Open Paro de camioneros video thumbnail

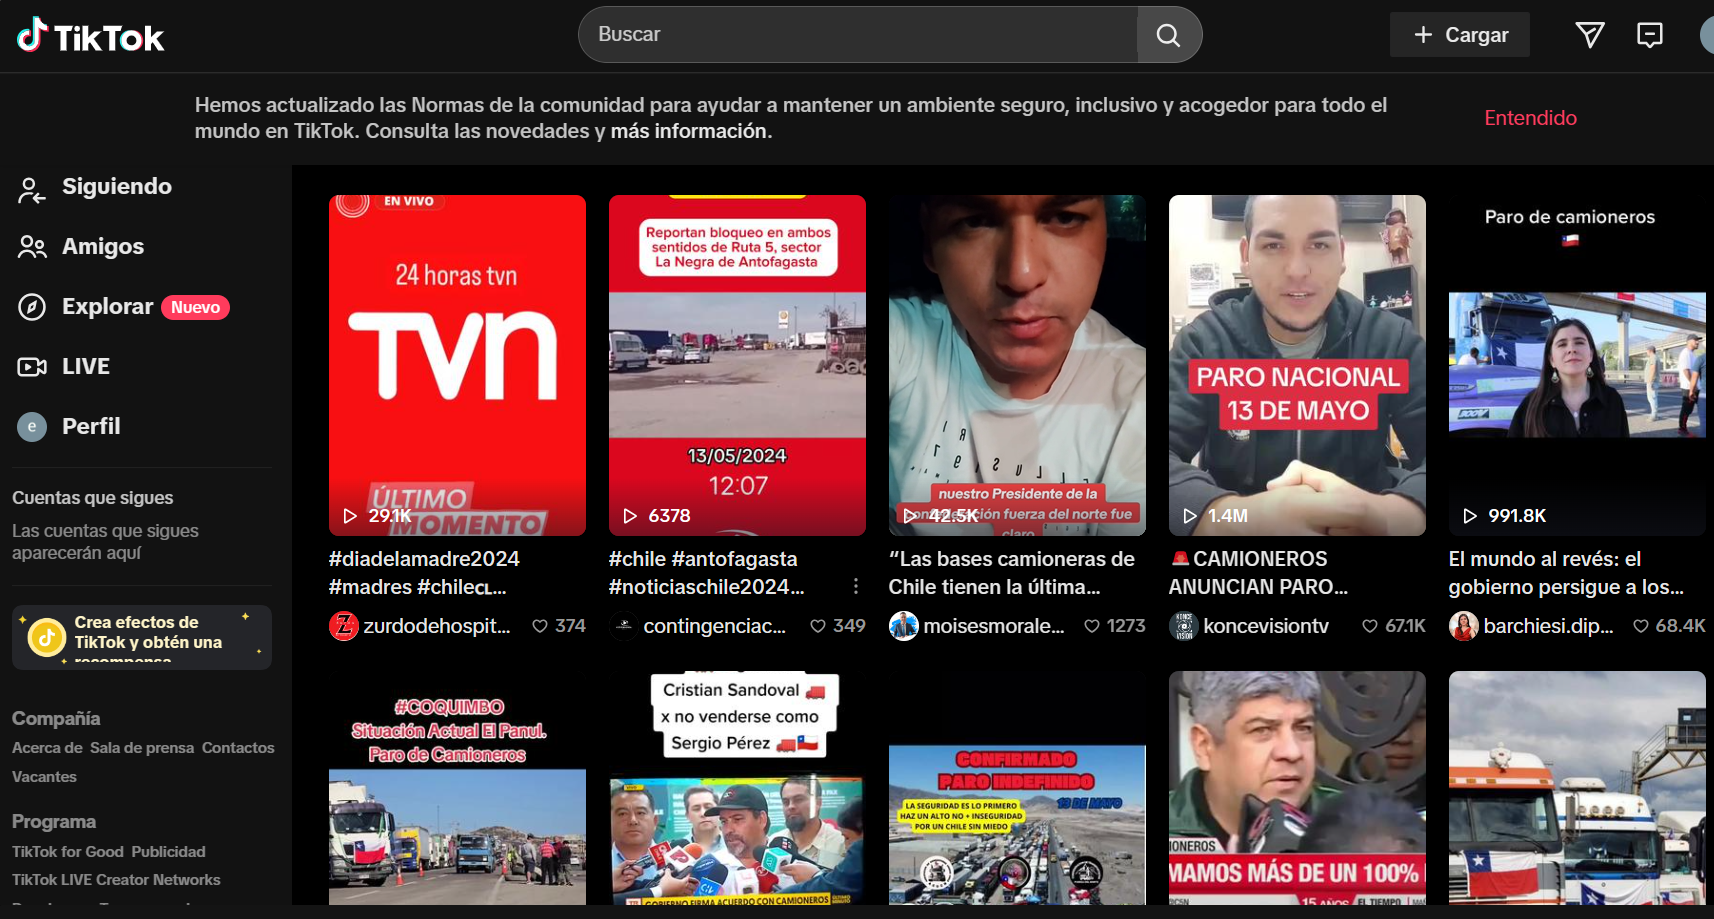pos(1577,365)
